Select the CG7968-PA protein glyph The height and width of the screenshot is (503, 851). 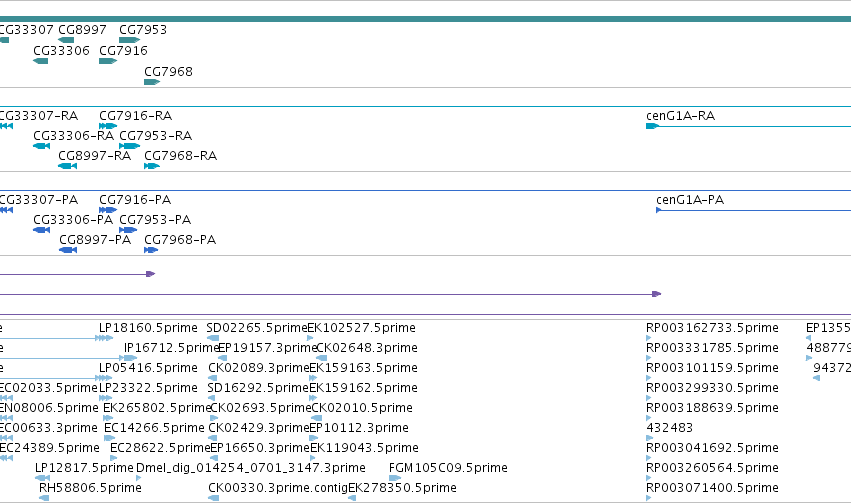(x=151, y=250)
